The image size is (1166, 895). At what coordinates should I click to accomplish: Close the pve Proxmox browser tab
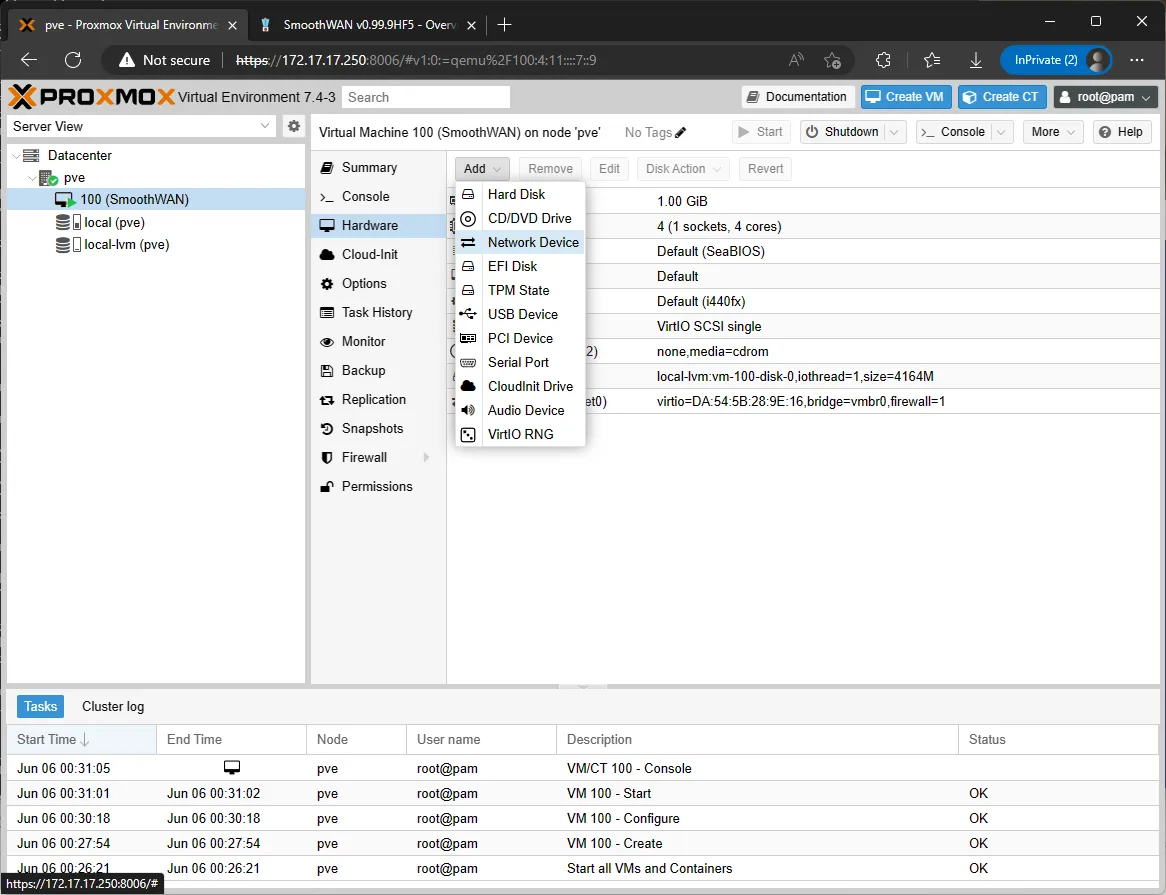[233, 25]
